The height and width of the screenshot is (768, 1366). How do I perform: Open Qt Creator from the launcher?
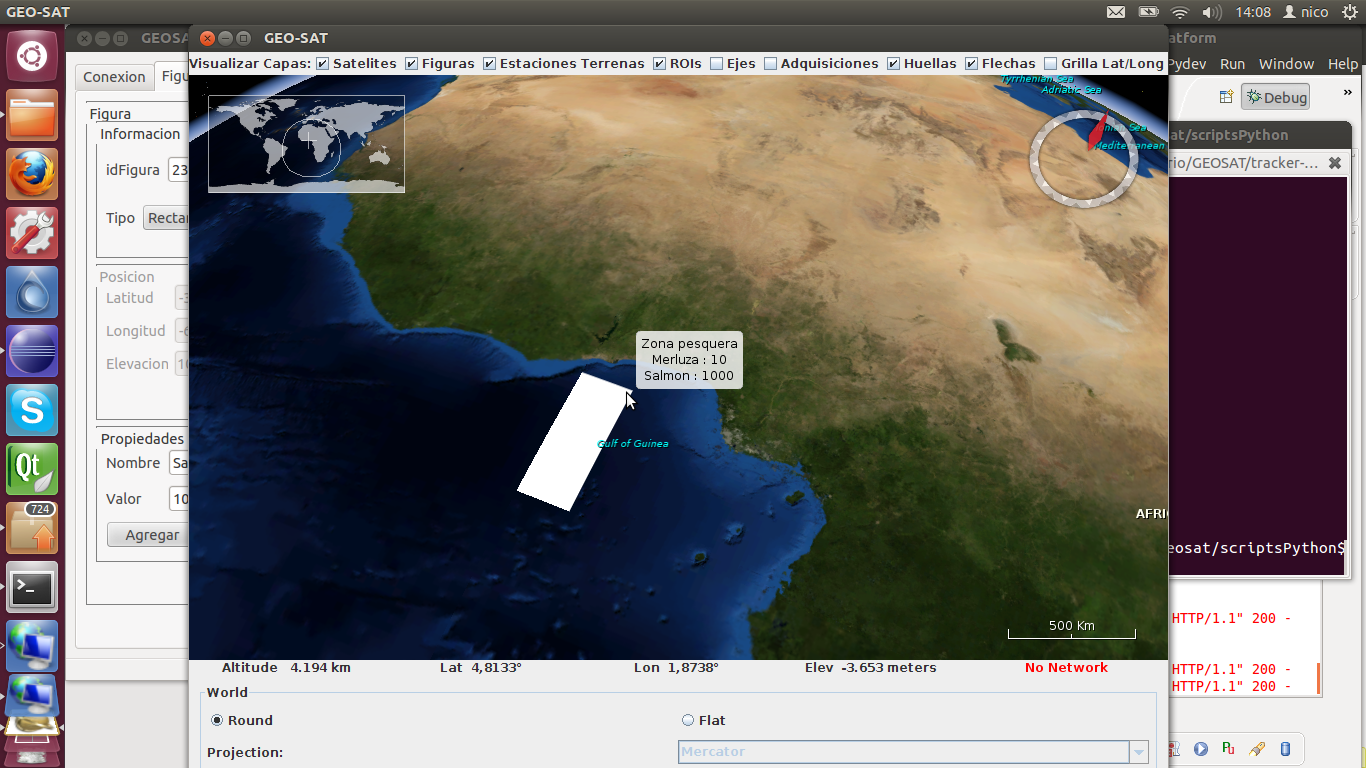pos(32,469)
